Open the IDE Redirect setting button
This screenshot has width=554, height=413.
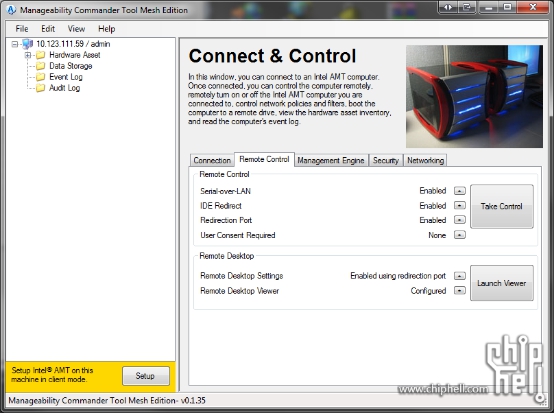coord(460,206)
